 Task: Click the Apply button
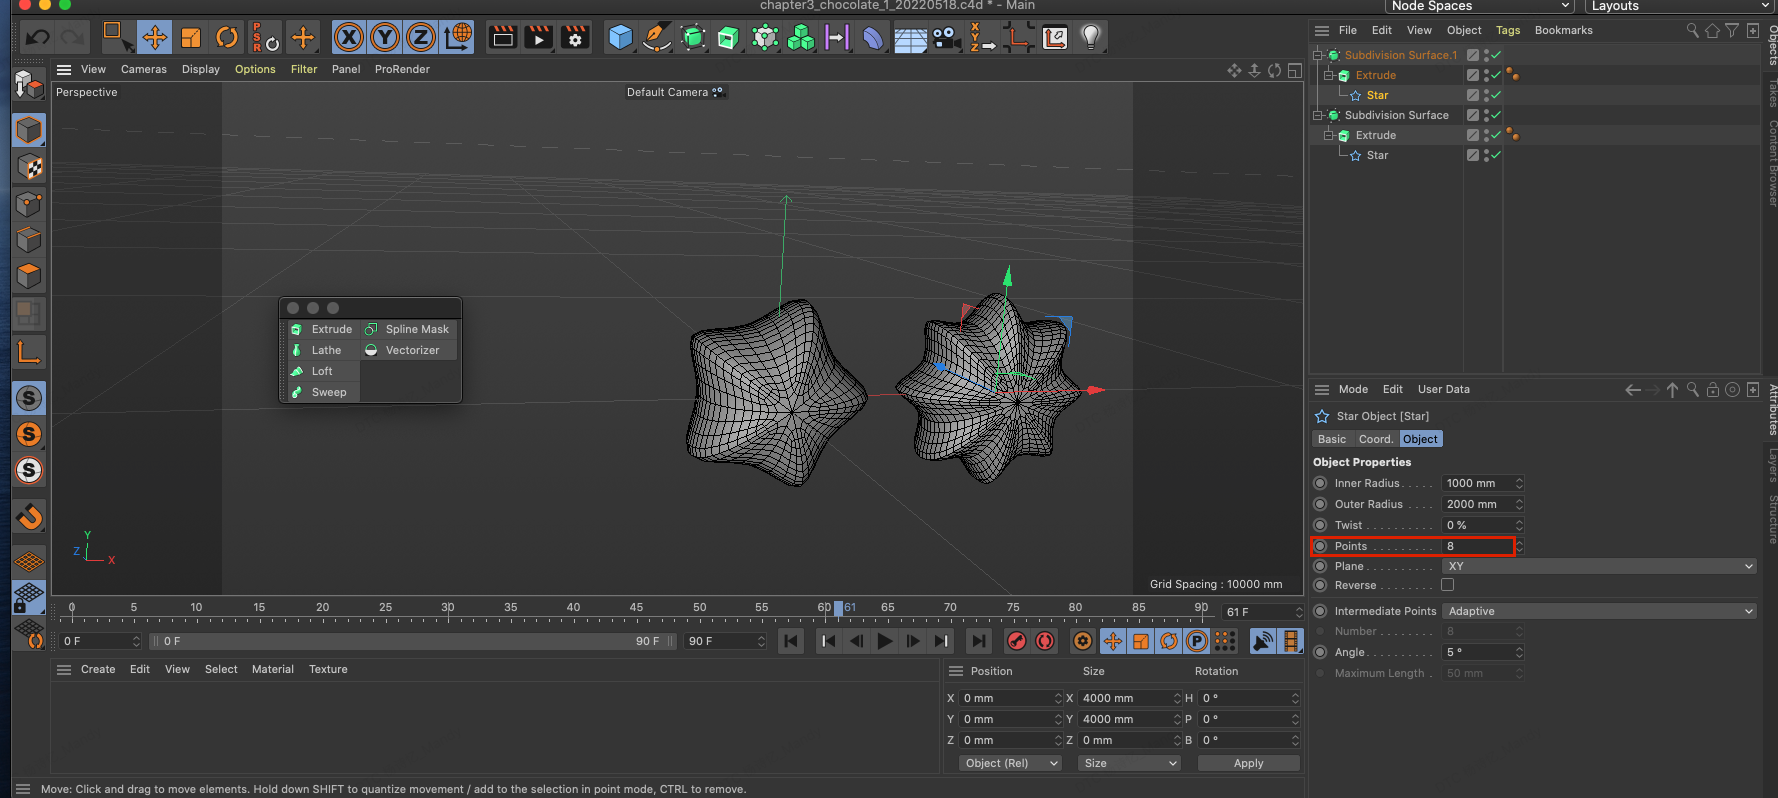click(1248, 763)
